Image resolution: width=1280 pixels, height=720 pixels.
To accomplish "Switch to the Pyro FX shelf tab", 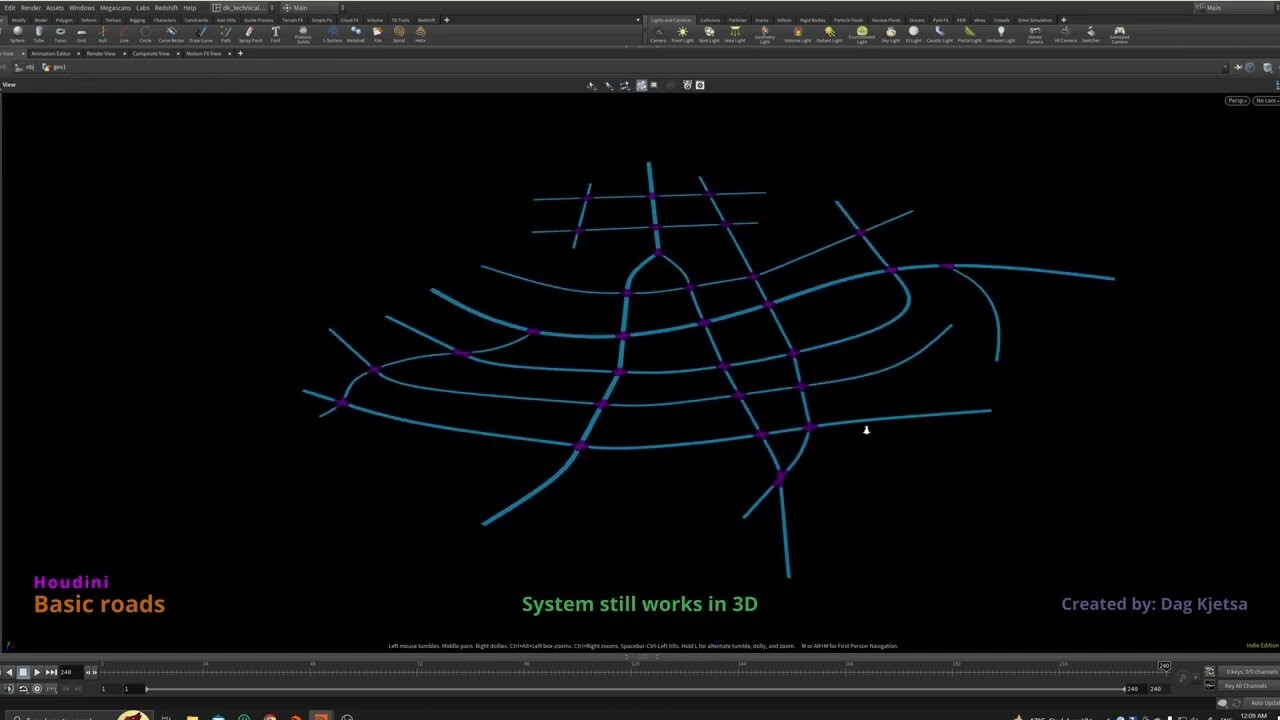I will coord(940,20).
